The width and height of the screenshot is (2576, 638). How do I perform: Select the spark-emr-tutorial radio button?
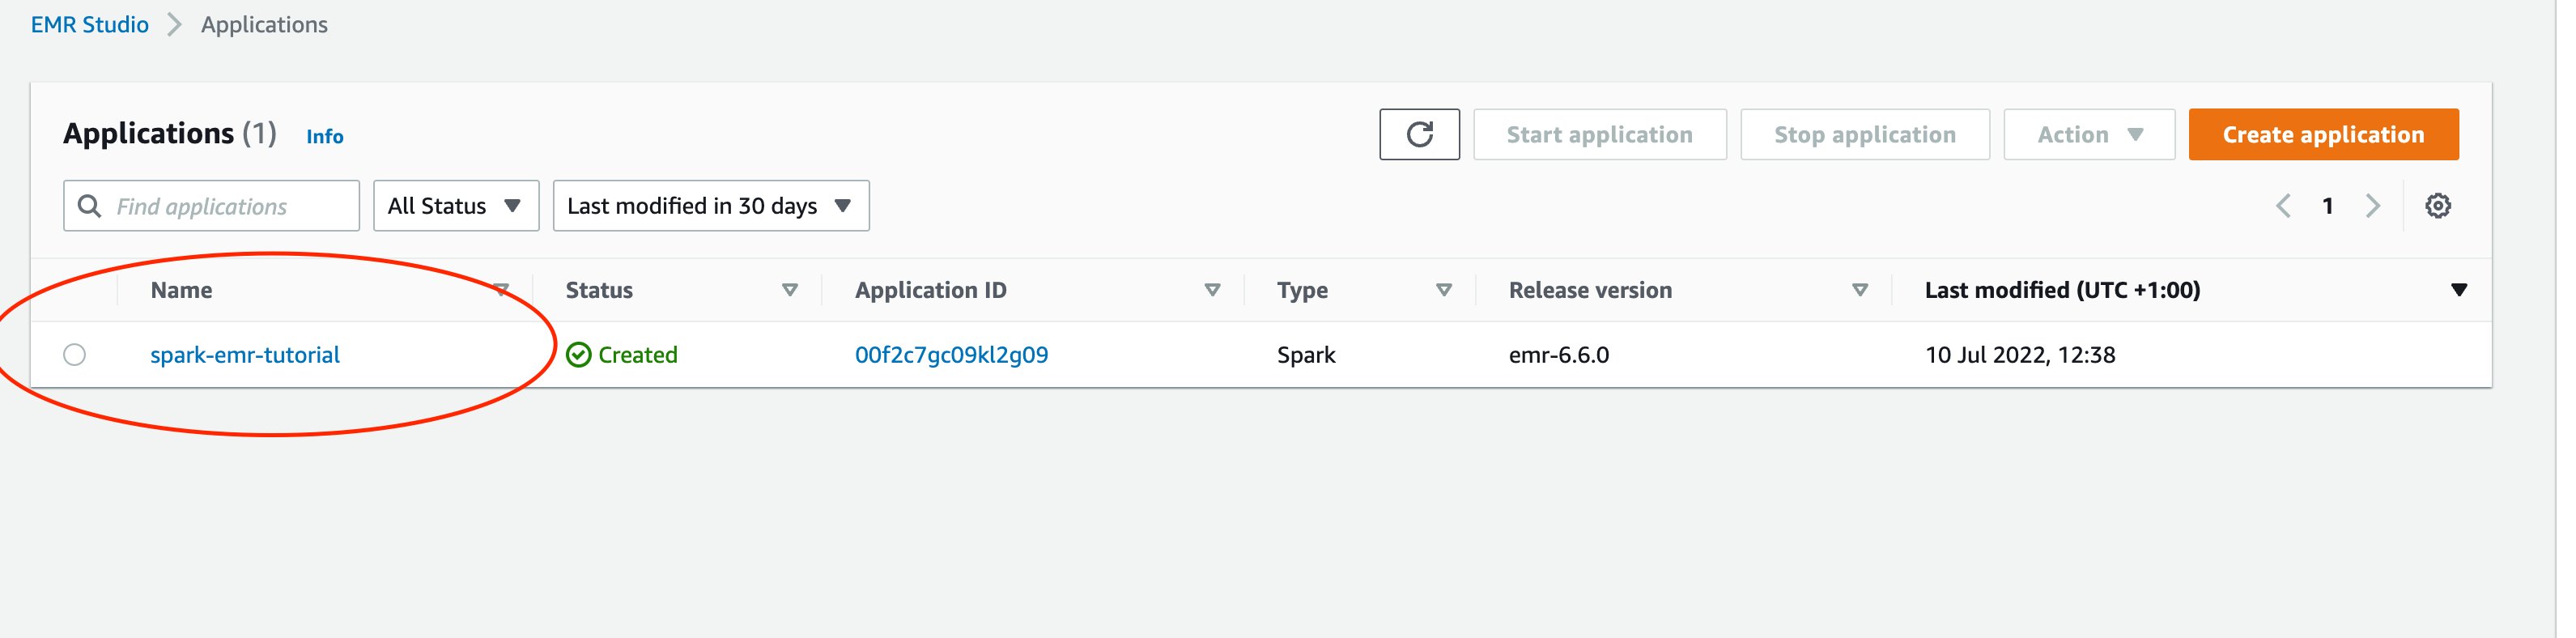(x=75, y=355)
